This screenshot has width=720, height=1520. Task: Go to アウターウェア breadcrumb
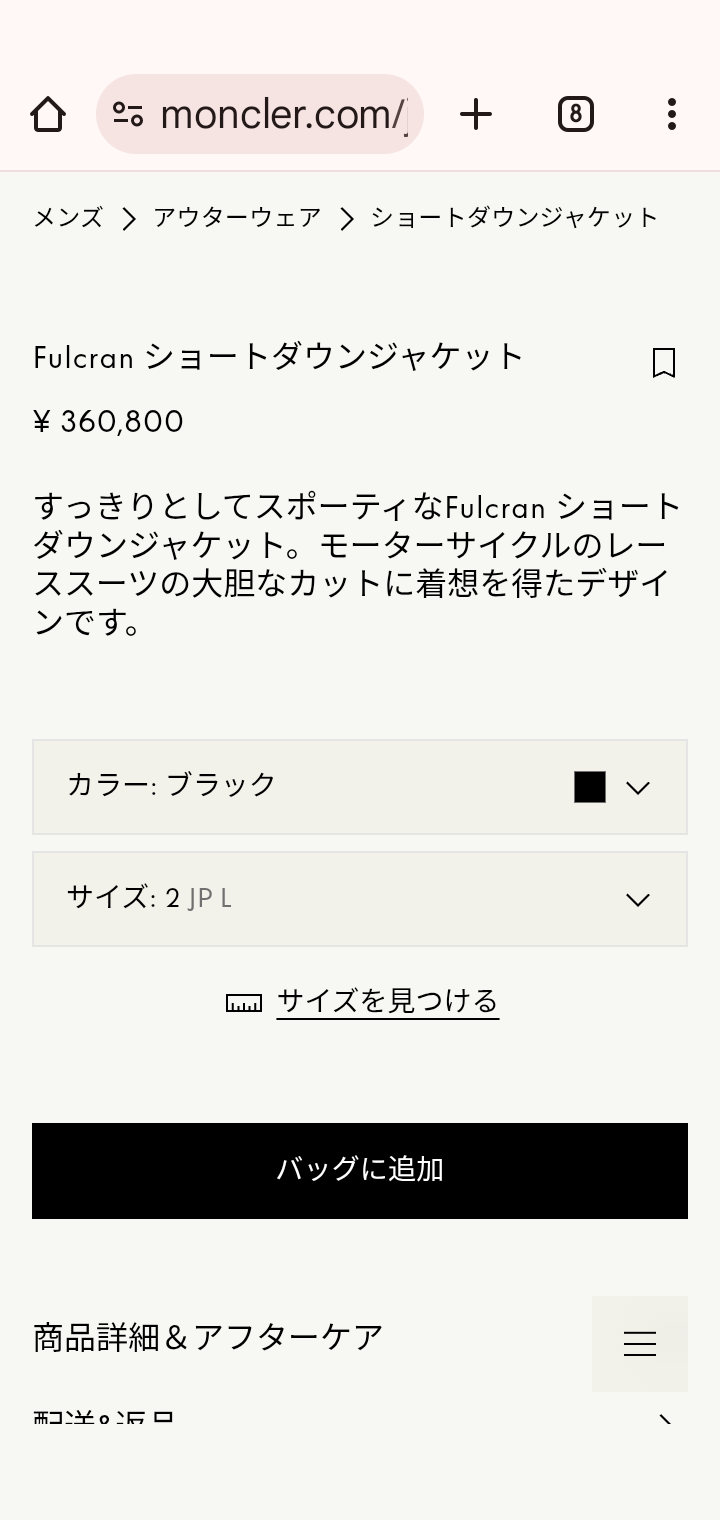[x=237, y=218]
